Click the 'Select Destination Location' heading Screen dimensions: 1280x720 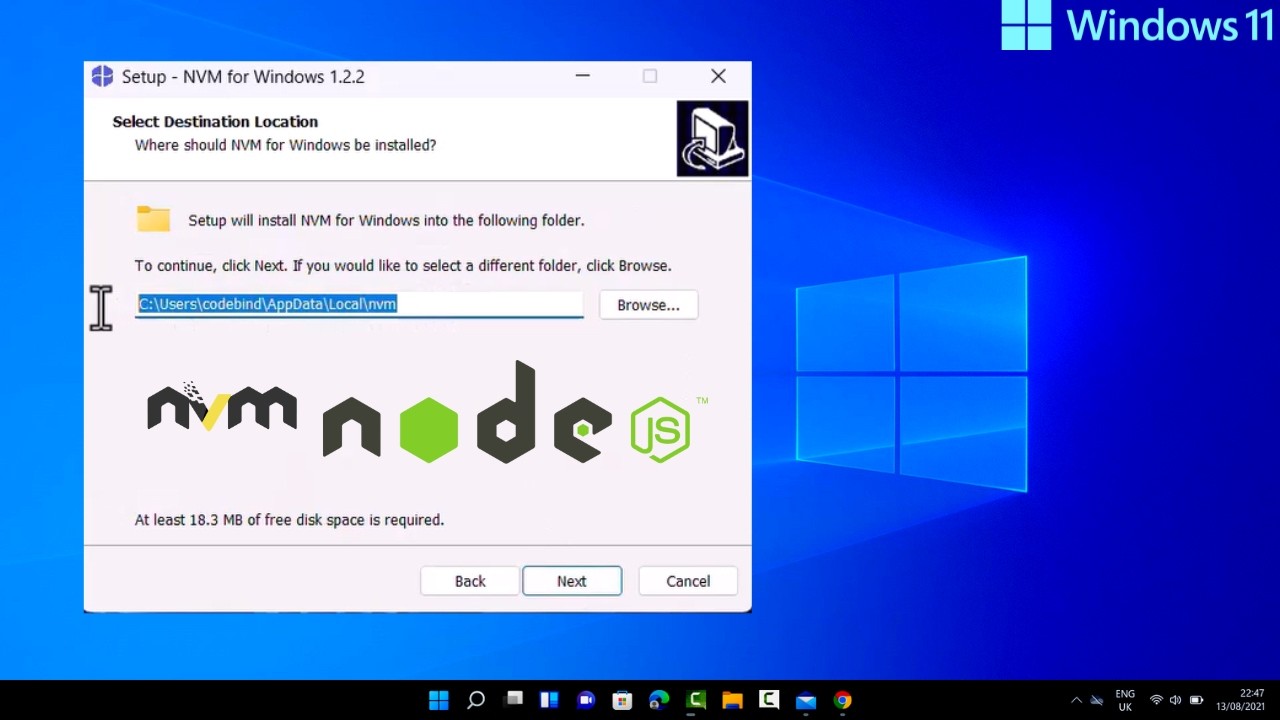(215, 121)
